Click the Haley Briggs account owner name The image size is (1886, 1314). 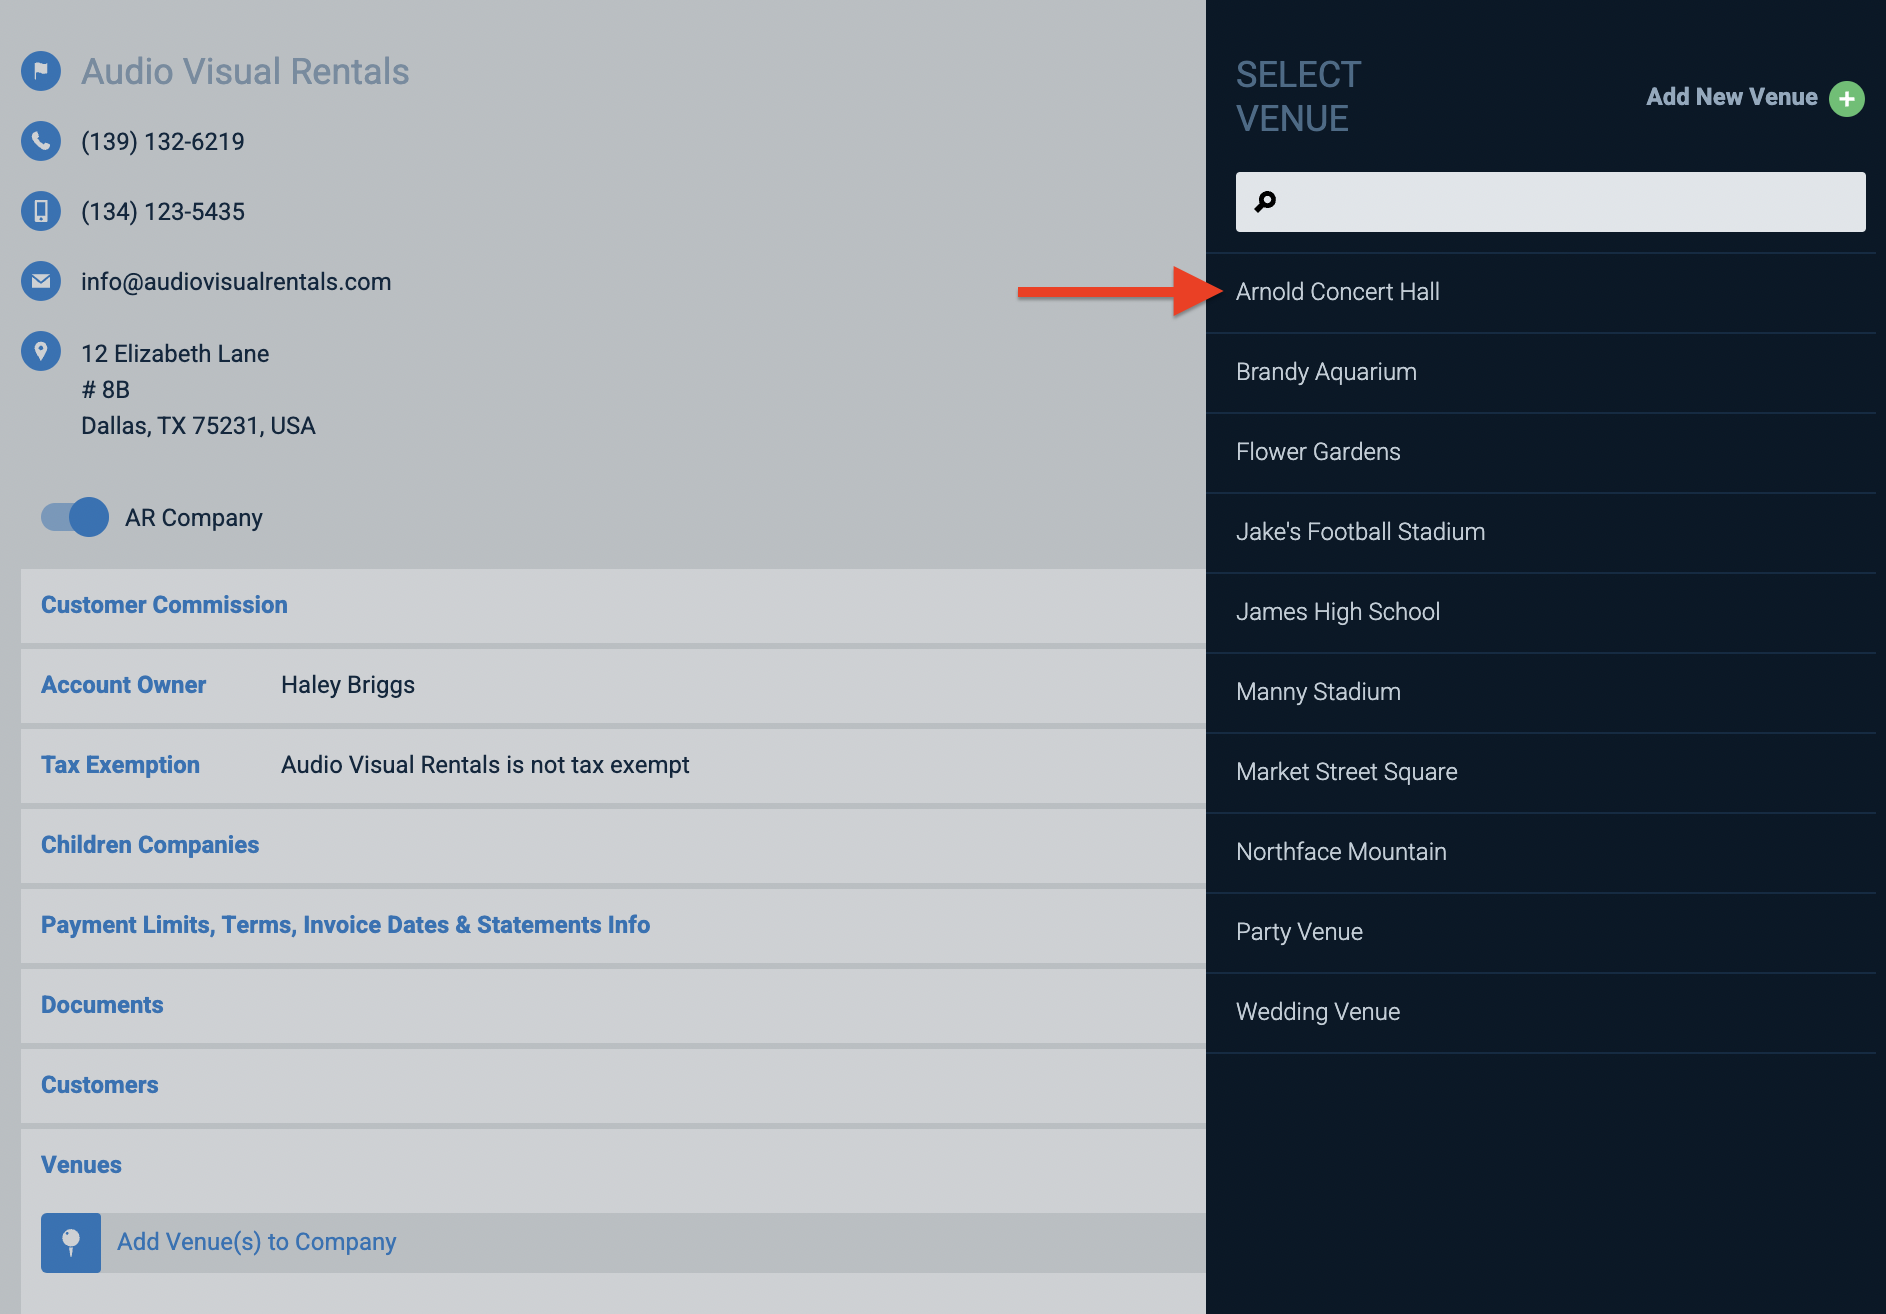(x=348, y=685)
